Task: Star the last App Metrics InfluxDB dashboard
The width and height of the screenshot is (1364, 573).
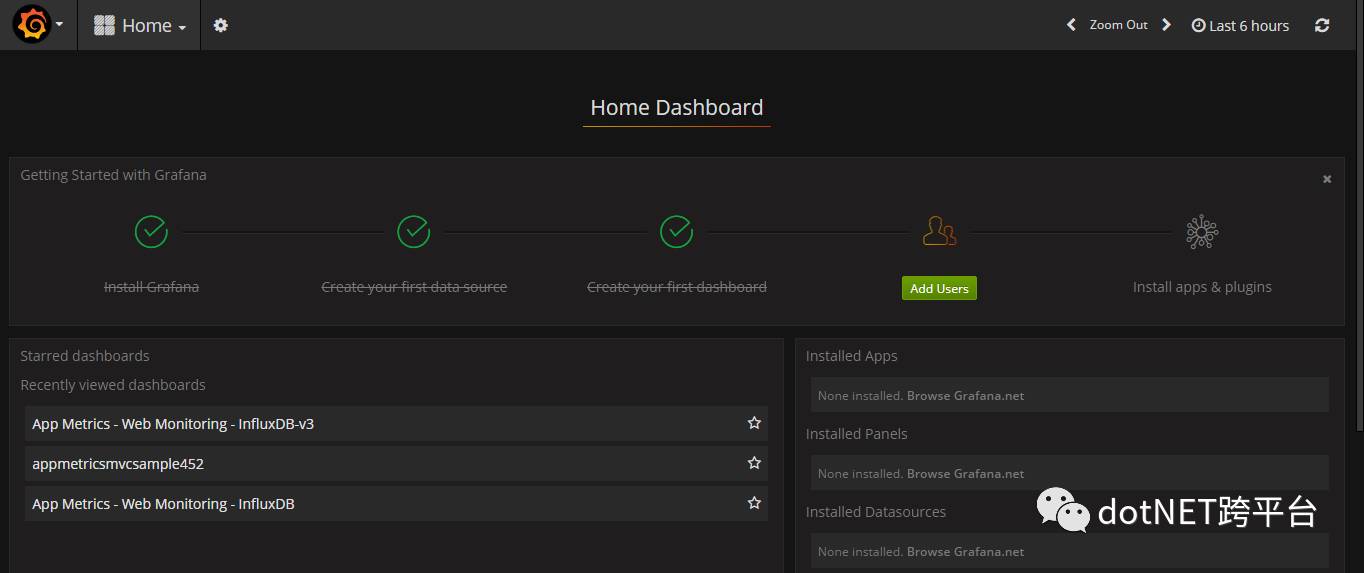Action: pos(754,503)
